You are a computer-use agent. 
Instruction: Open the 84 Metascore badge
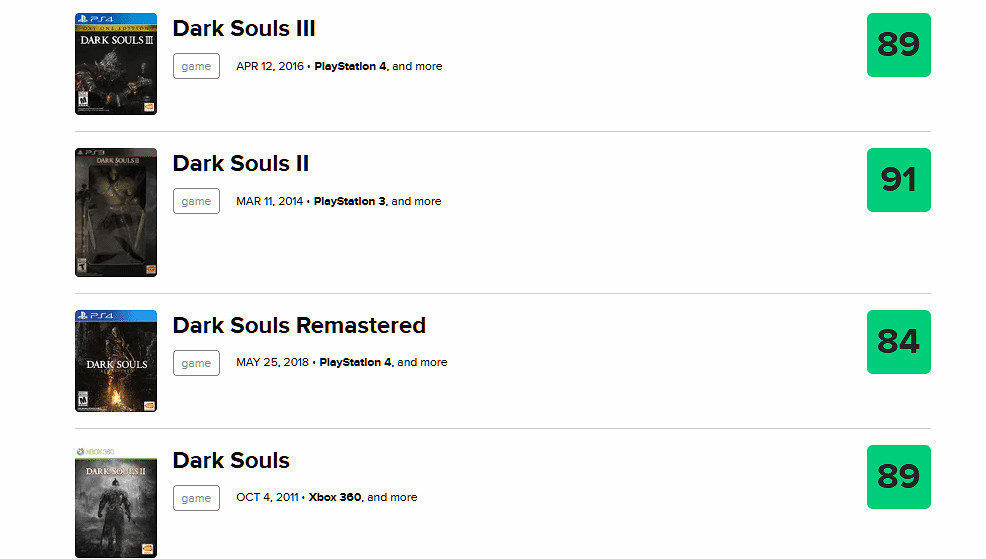tap(898, 342)
